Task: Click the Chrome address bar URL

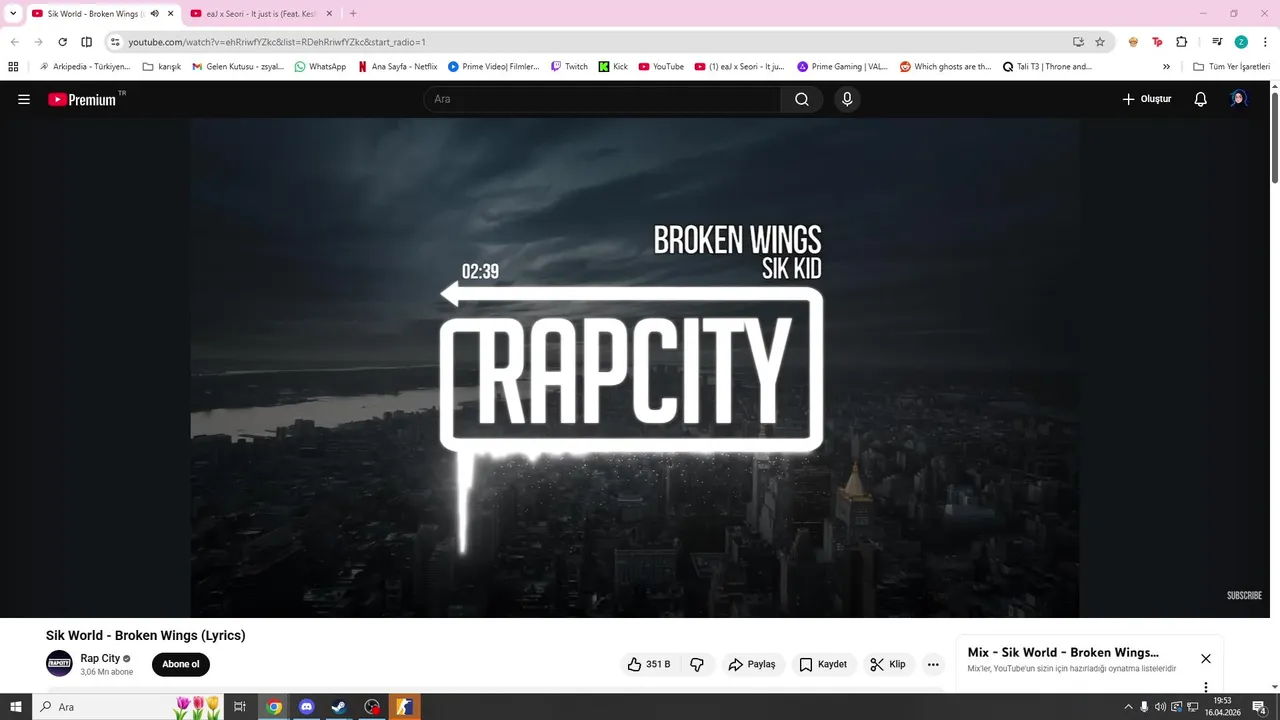Action: pyautogui.click(x=277, y=42)
